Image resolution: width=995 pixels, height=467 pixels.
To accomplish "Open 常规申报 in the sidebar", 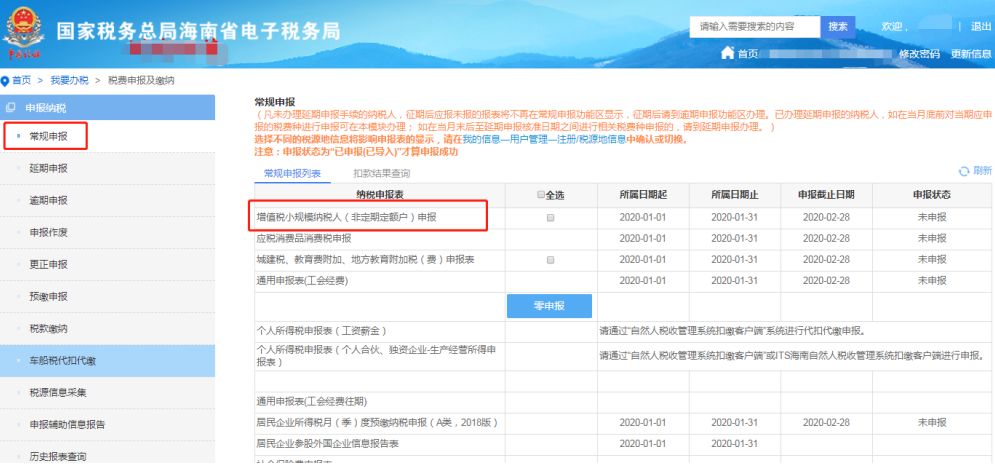I will pyautogui.click(x=48, y=136).
